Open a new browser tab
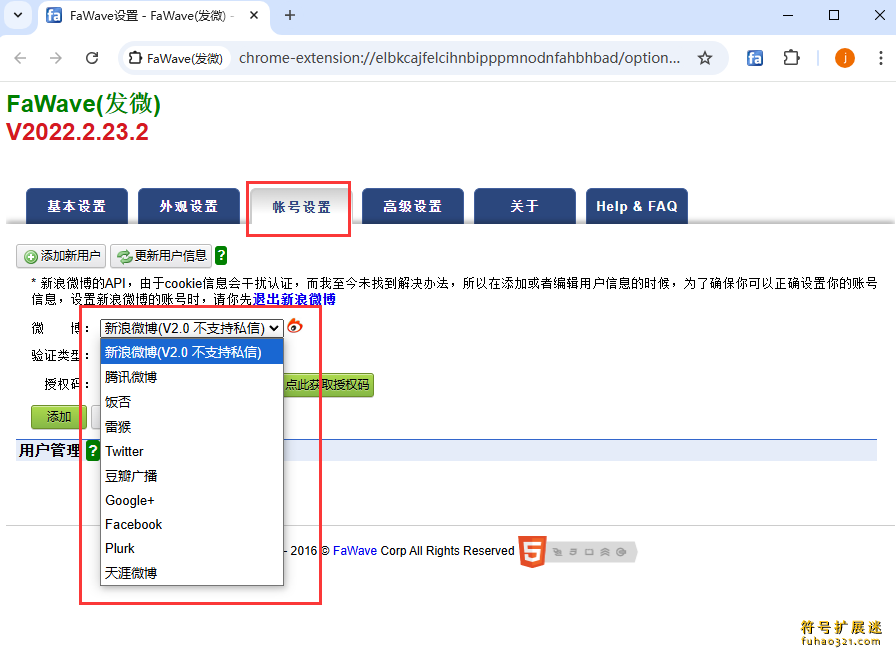Image resolution: width=896 pixels, height=656 pixels. 290,15
